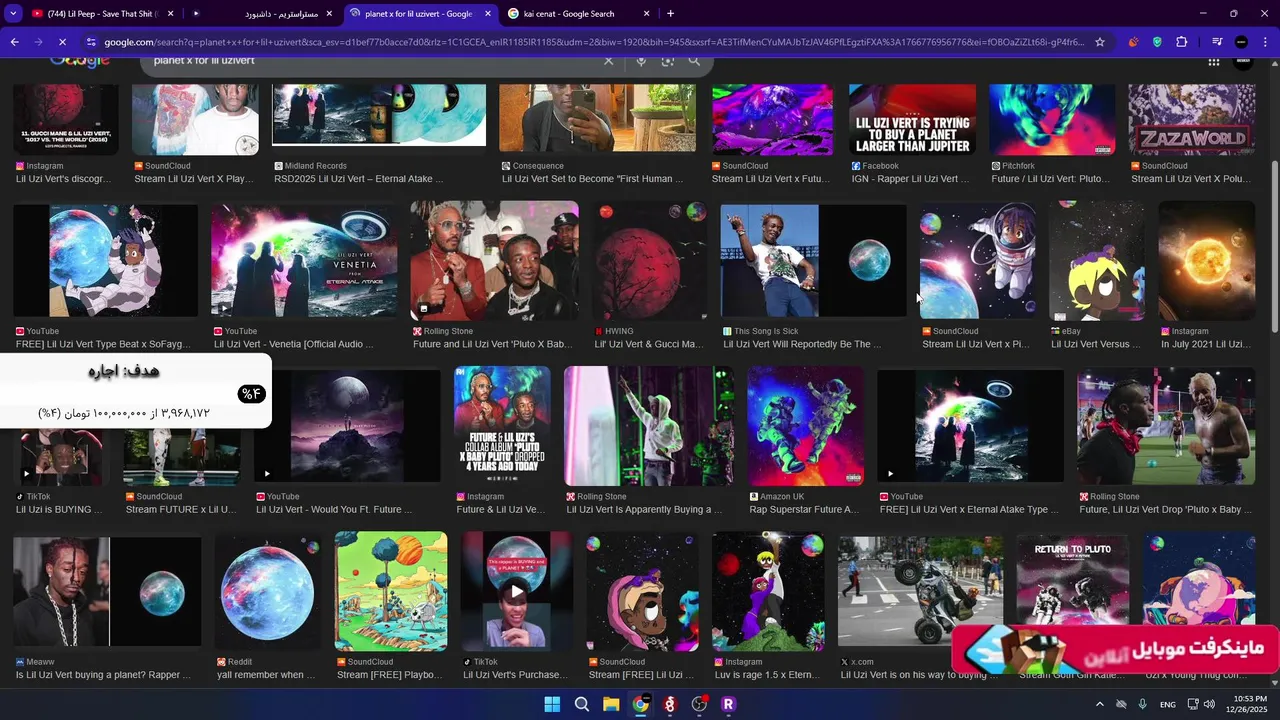This screenshot has height=720, width=1280.
Task: Open the Reddit yall remember when image
Action: coord(268,592)
